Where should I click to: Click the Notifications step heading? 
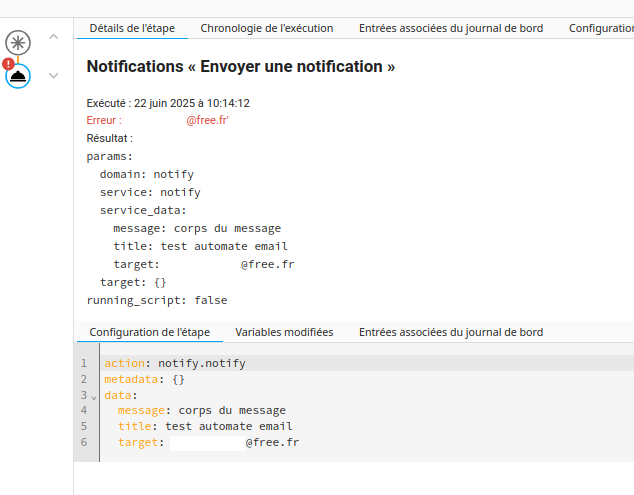click(x=240, y=67)
